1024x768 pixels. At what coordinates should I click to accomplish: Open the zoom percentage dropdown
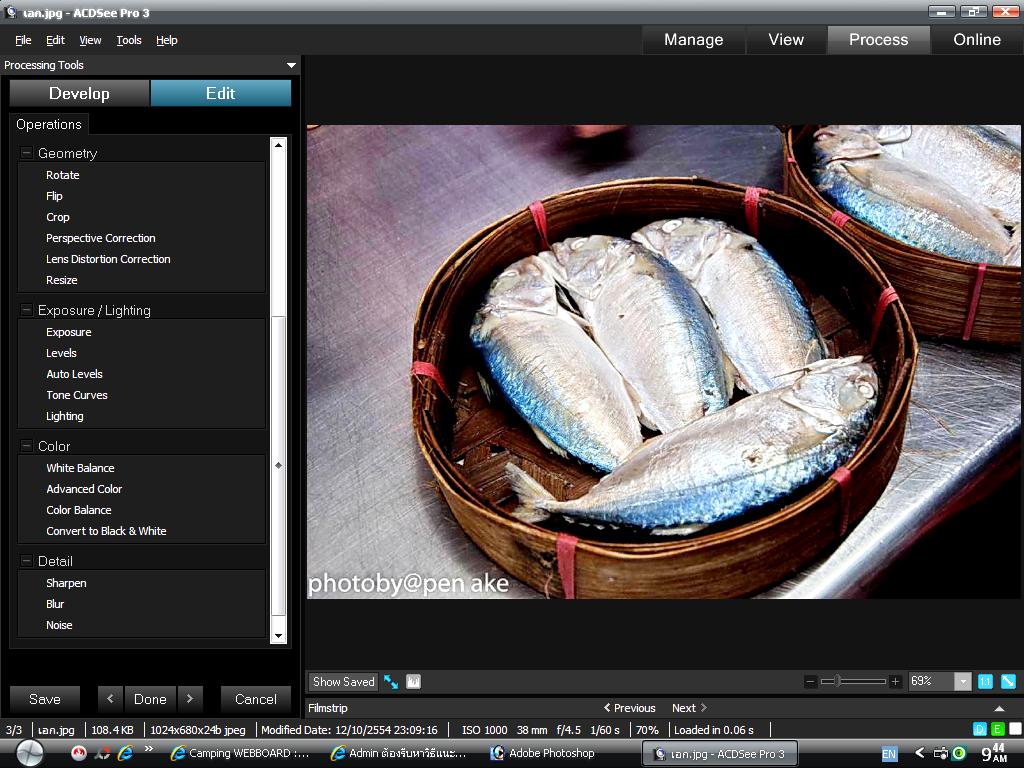coord(962,681)
